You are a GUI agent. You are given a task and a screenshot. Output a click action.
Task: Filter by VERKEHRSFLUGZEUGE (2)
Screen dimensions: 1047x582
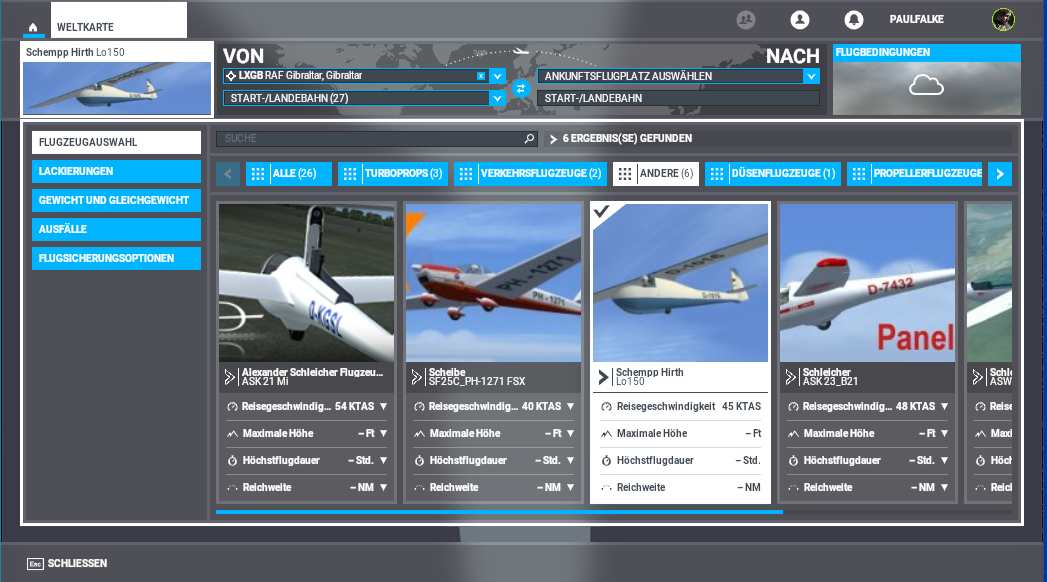(530, 174)
